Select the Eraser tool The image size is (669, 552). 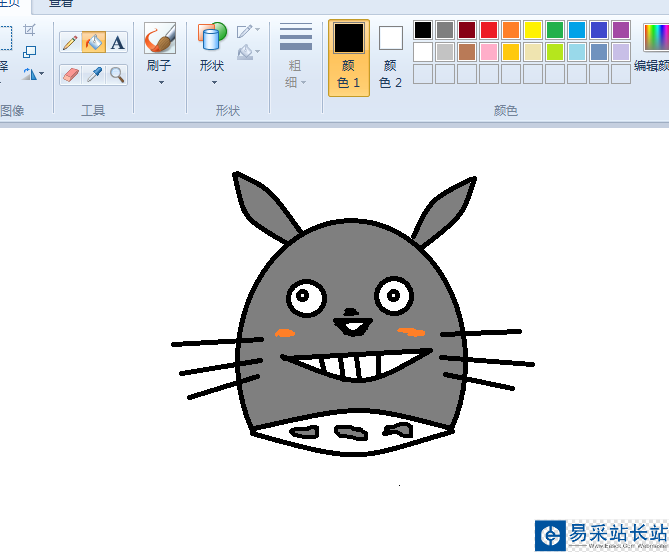(70, 74)
